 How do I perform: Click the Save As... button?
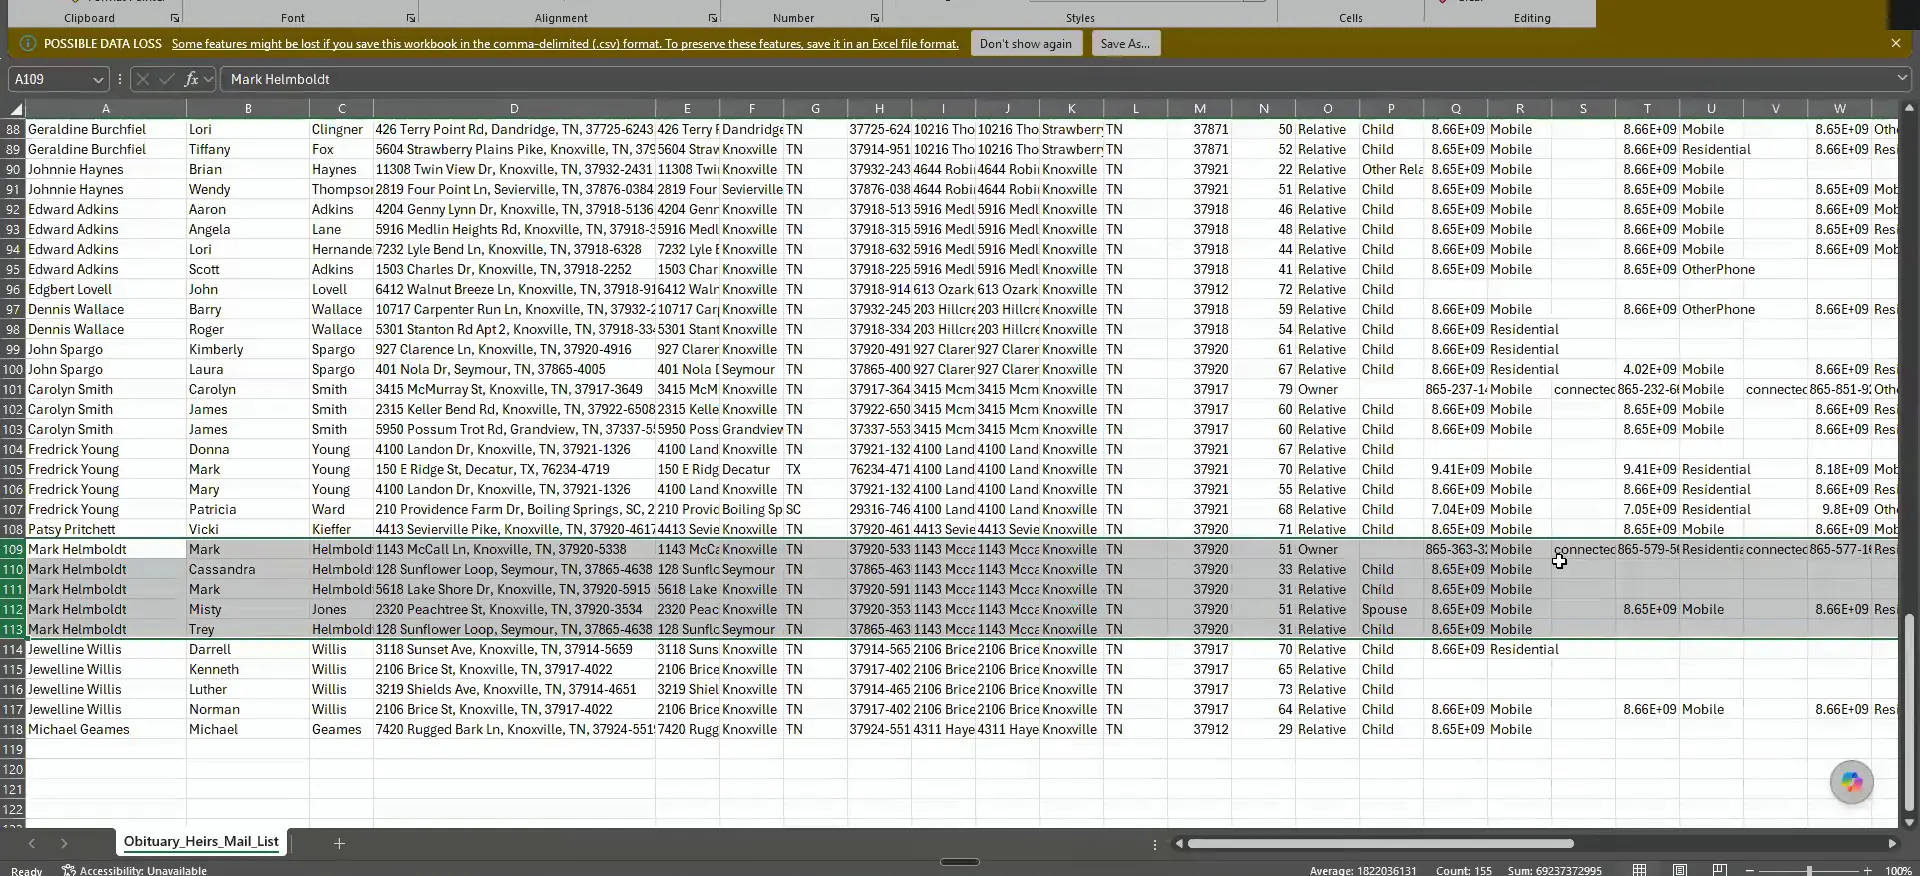[x=1125, y=44]
